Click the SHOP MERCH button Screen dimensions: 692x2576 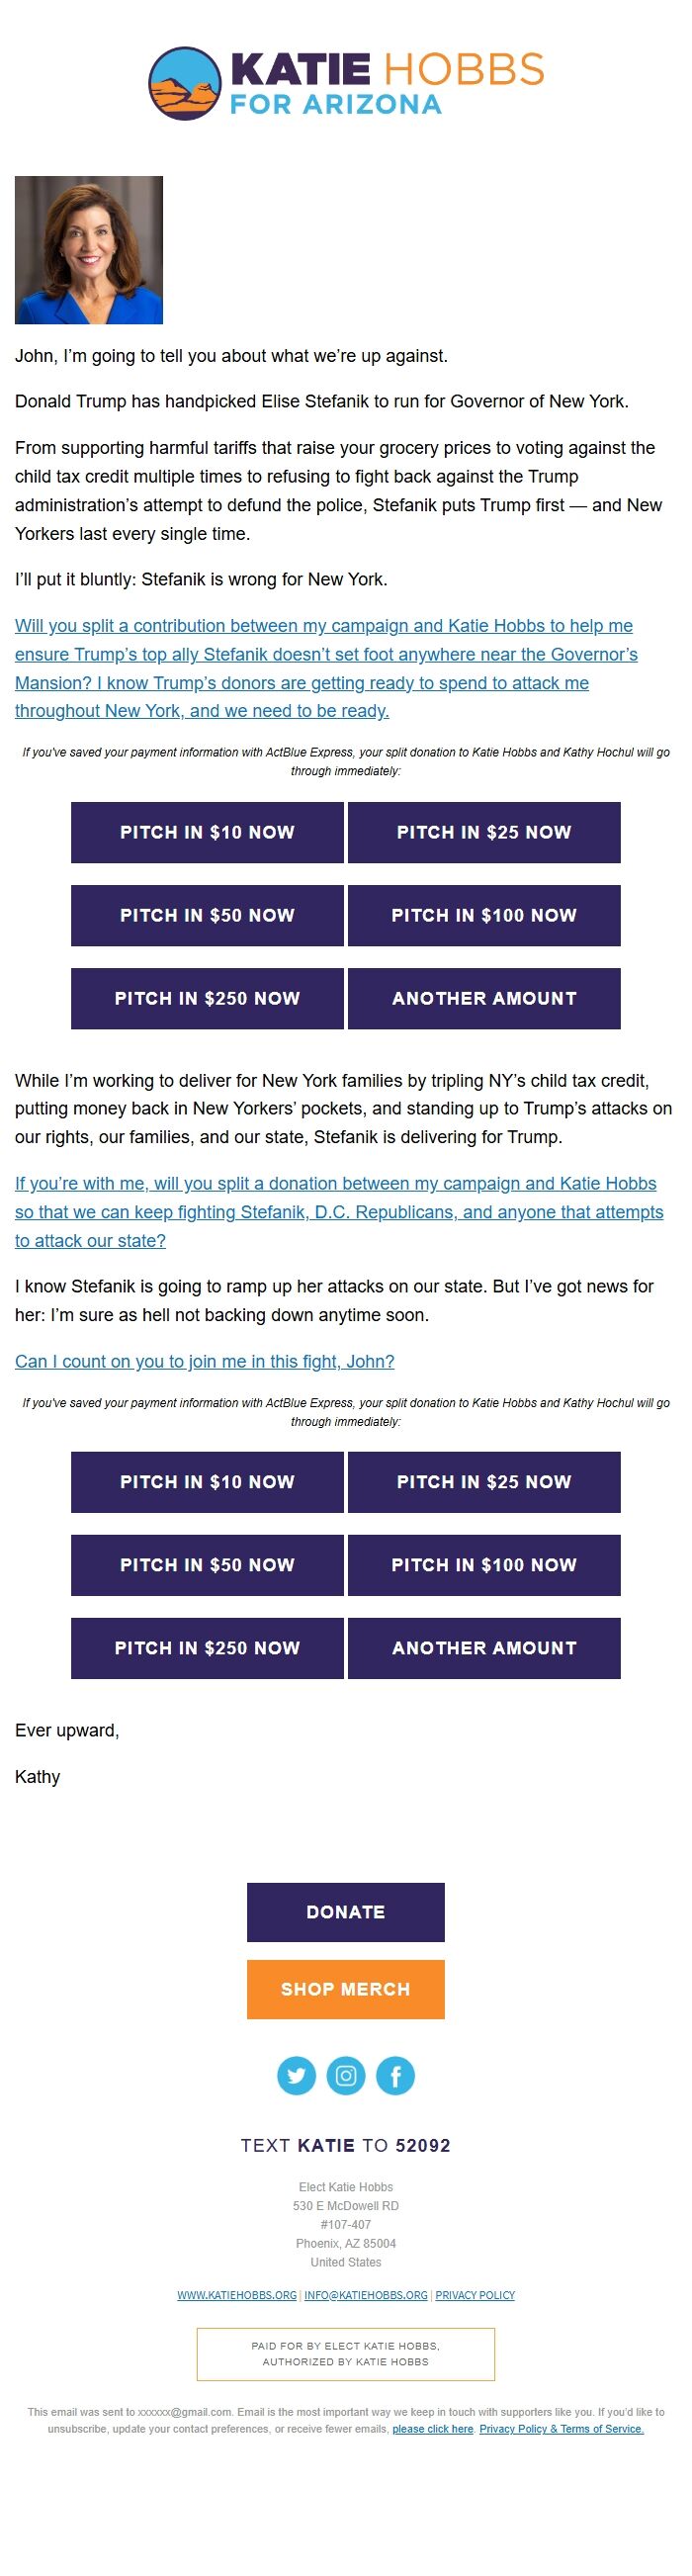coord(345,1988)
